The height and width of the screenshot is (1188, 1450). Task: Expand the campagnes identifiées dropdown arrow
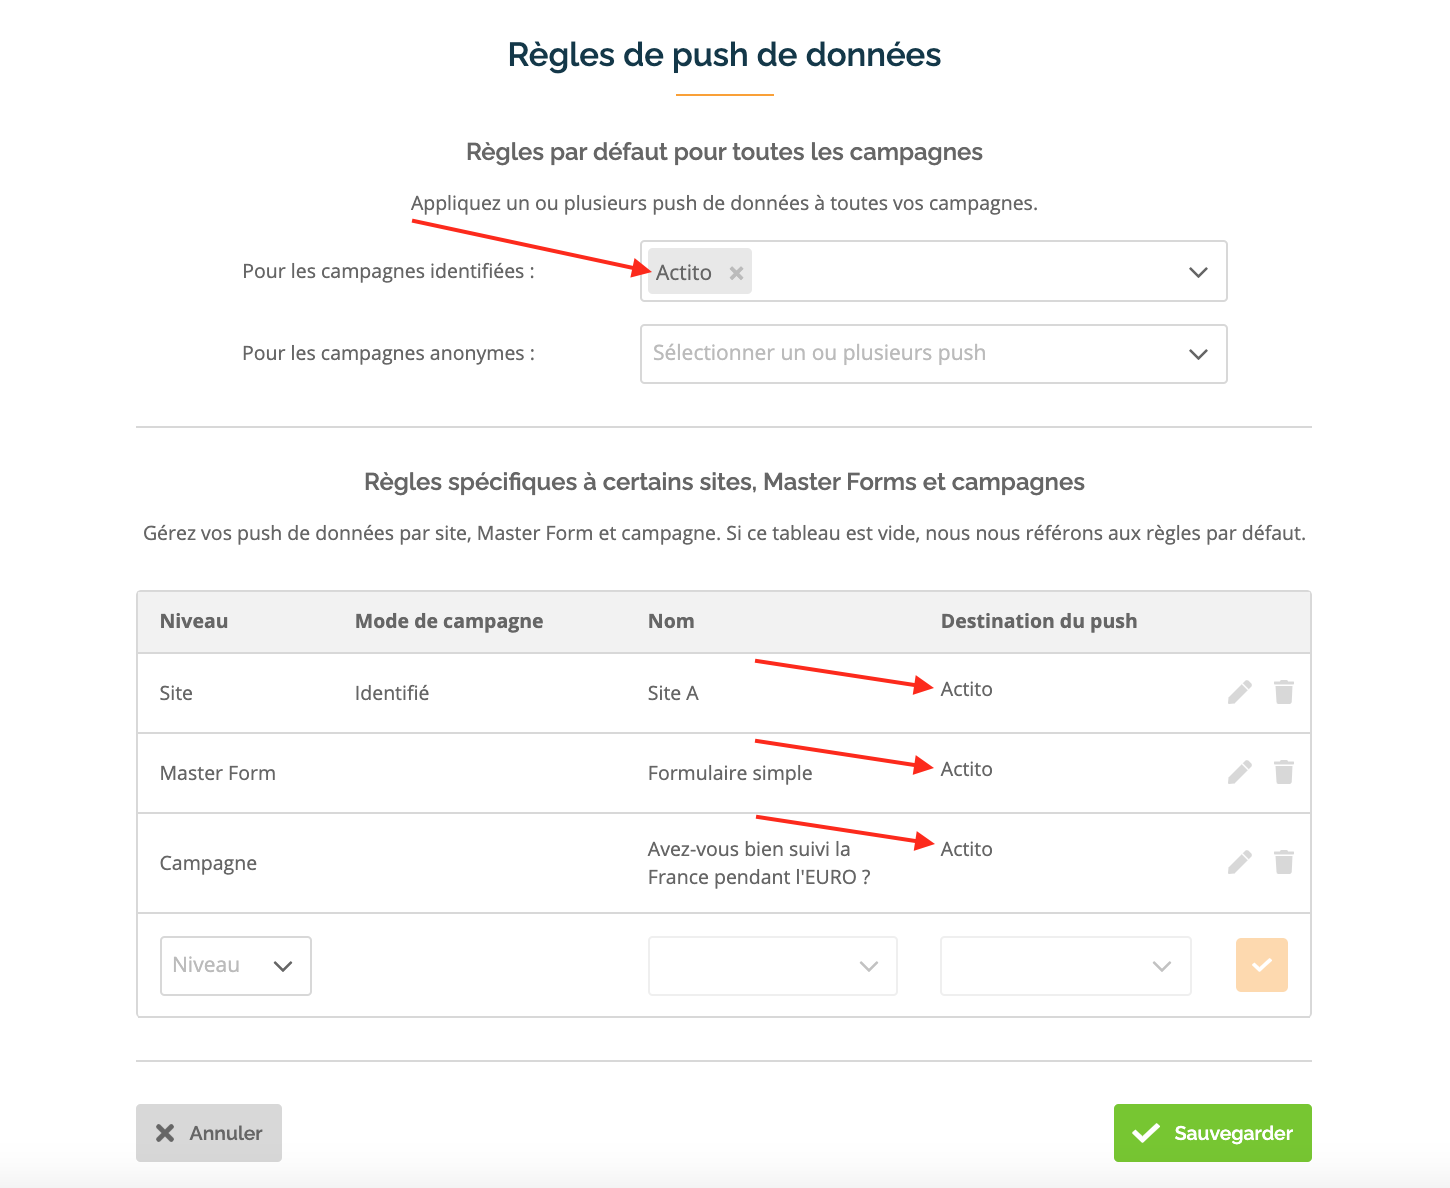1198,272
